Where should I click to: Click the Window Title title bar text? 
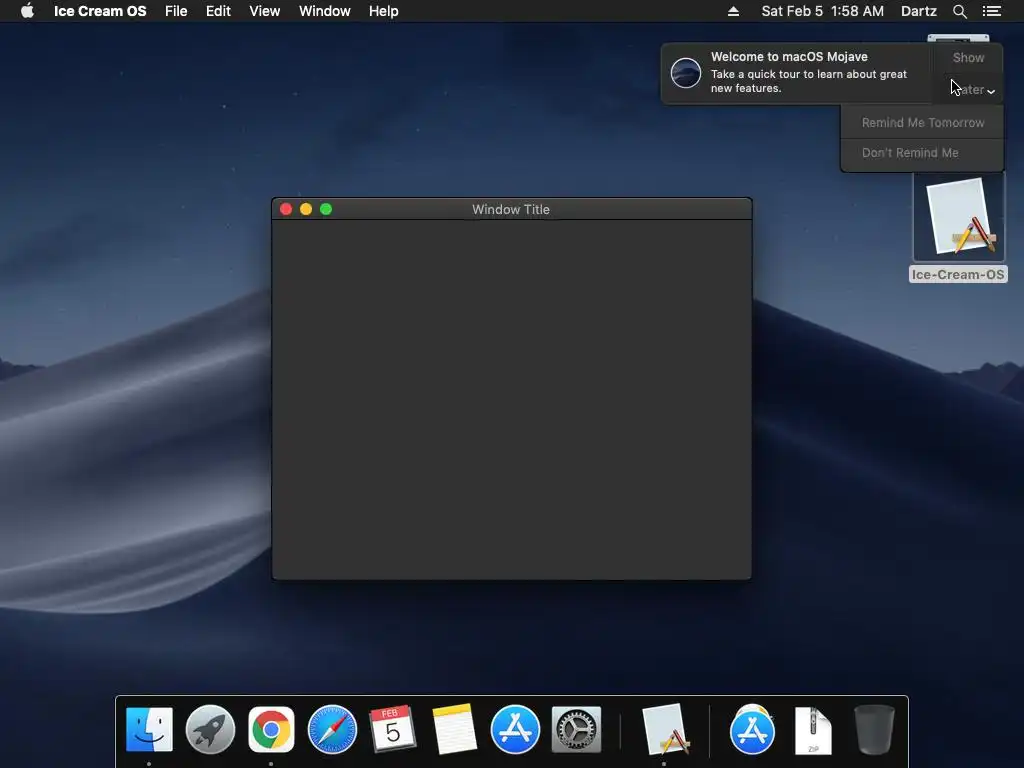point(511,210)
